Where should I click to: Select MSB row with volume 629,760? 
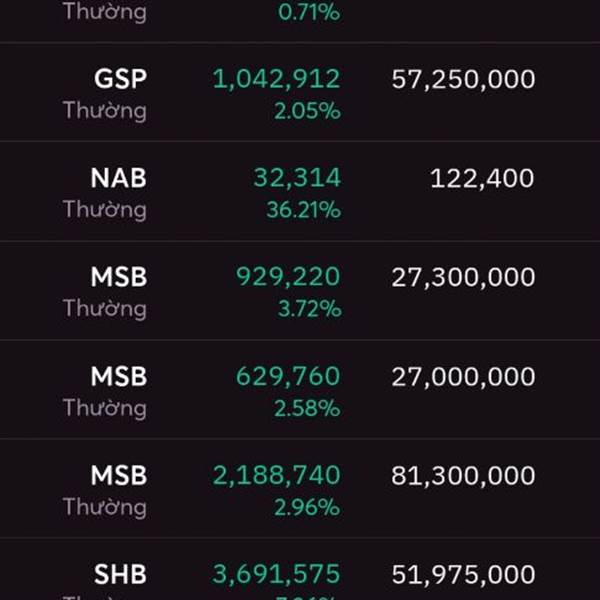point(300,389)
